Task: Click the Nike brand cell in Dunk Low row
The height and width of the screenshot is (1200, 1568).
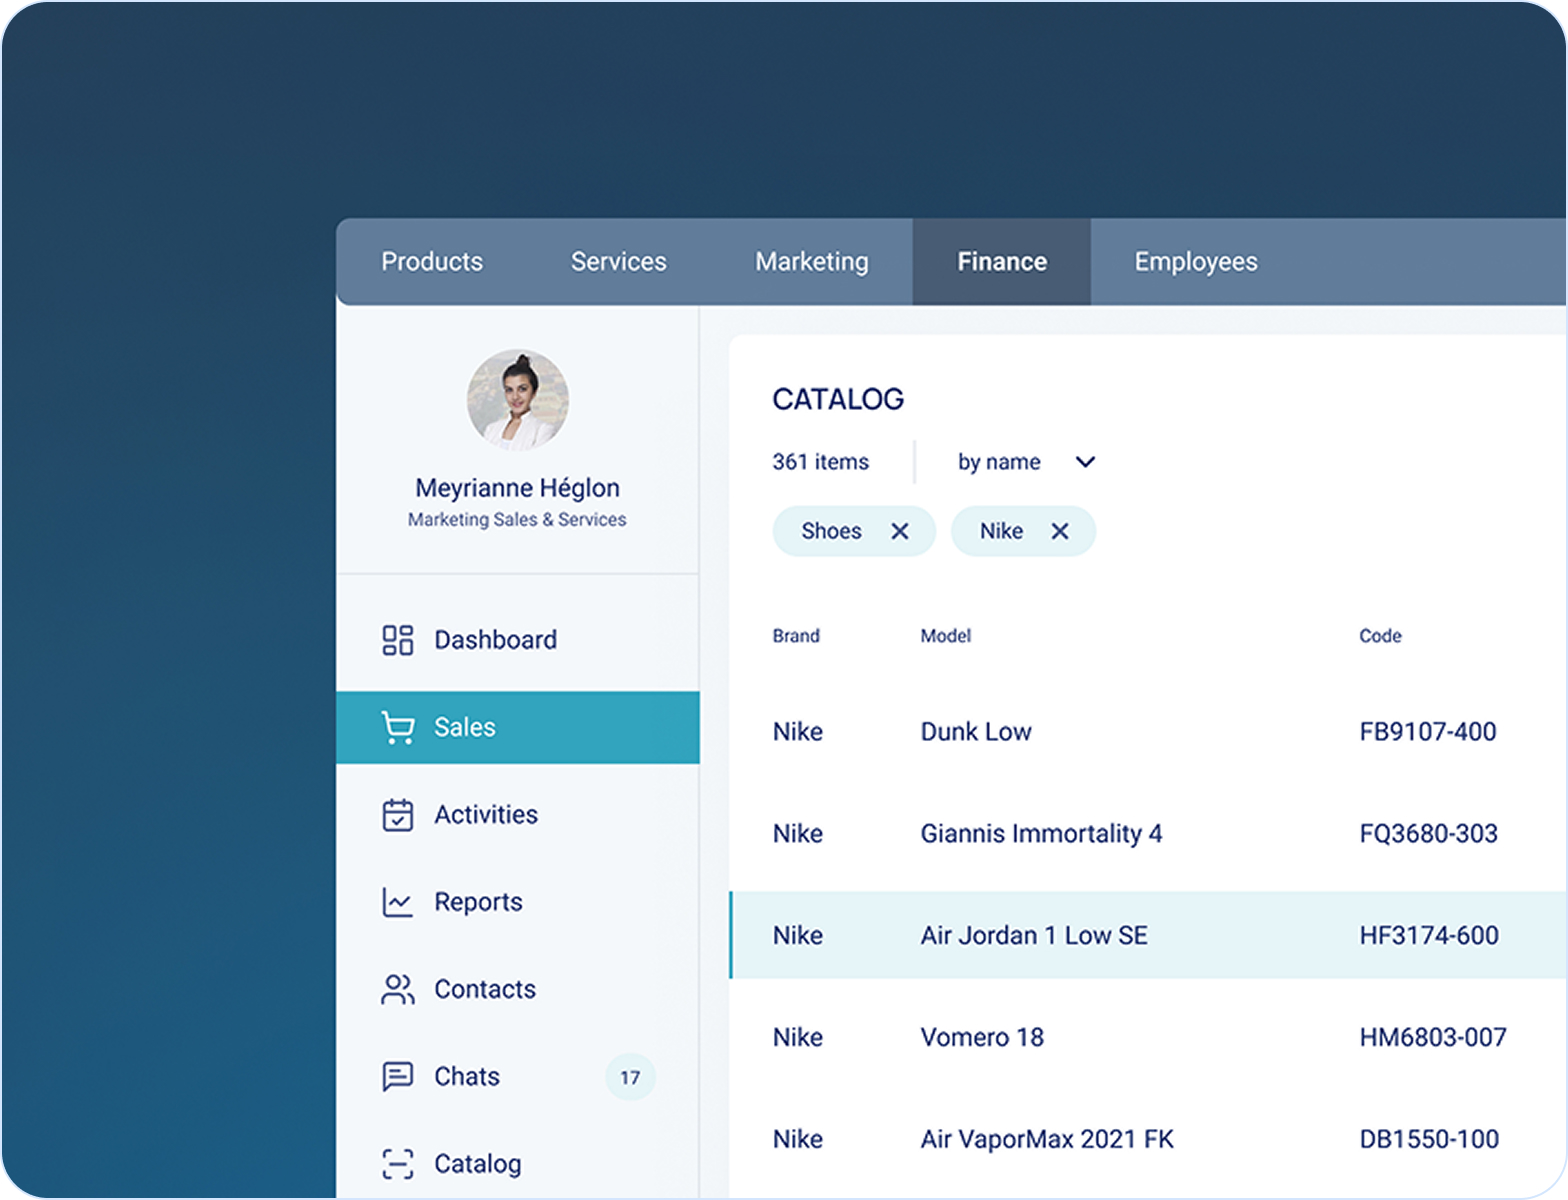Action: click(x=798, y=732)
